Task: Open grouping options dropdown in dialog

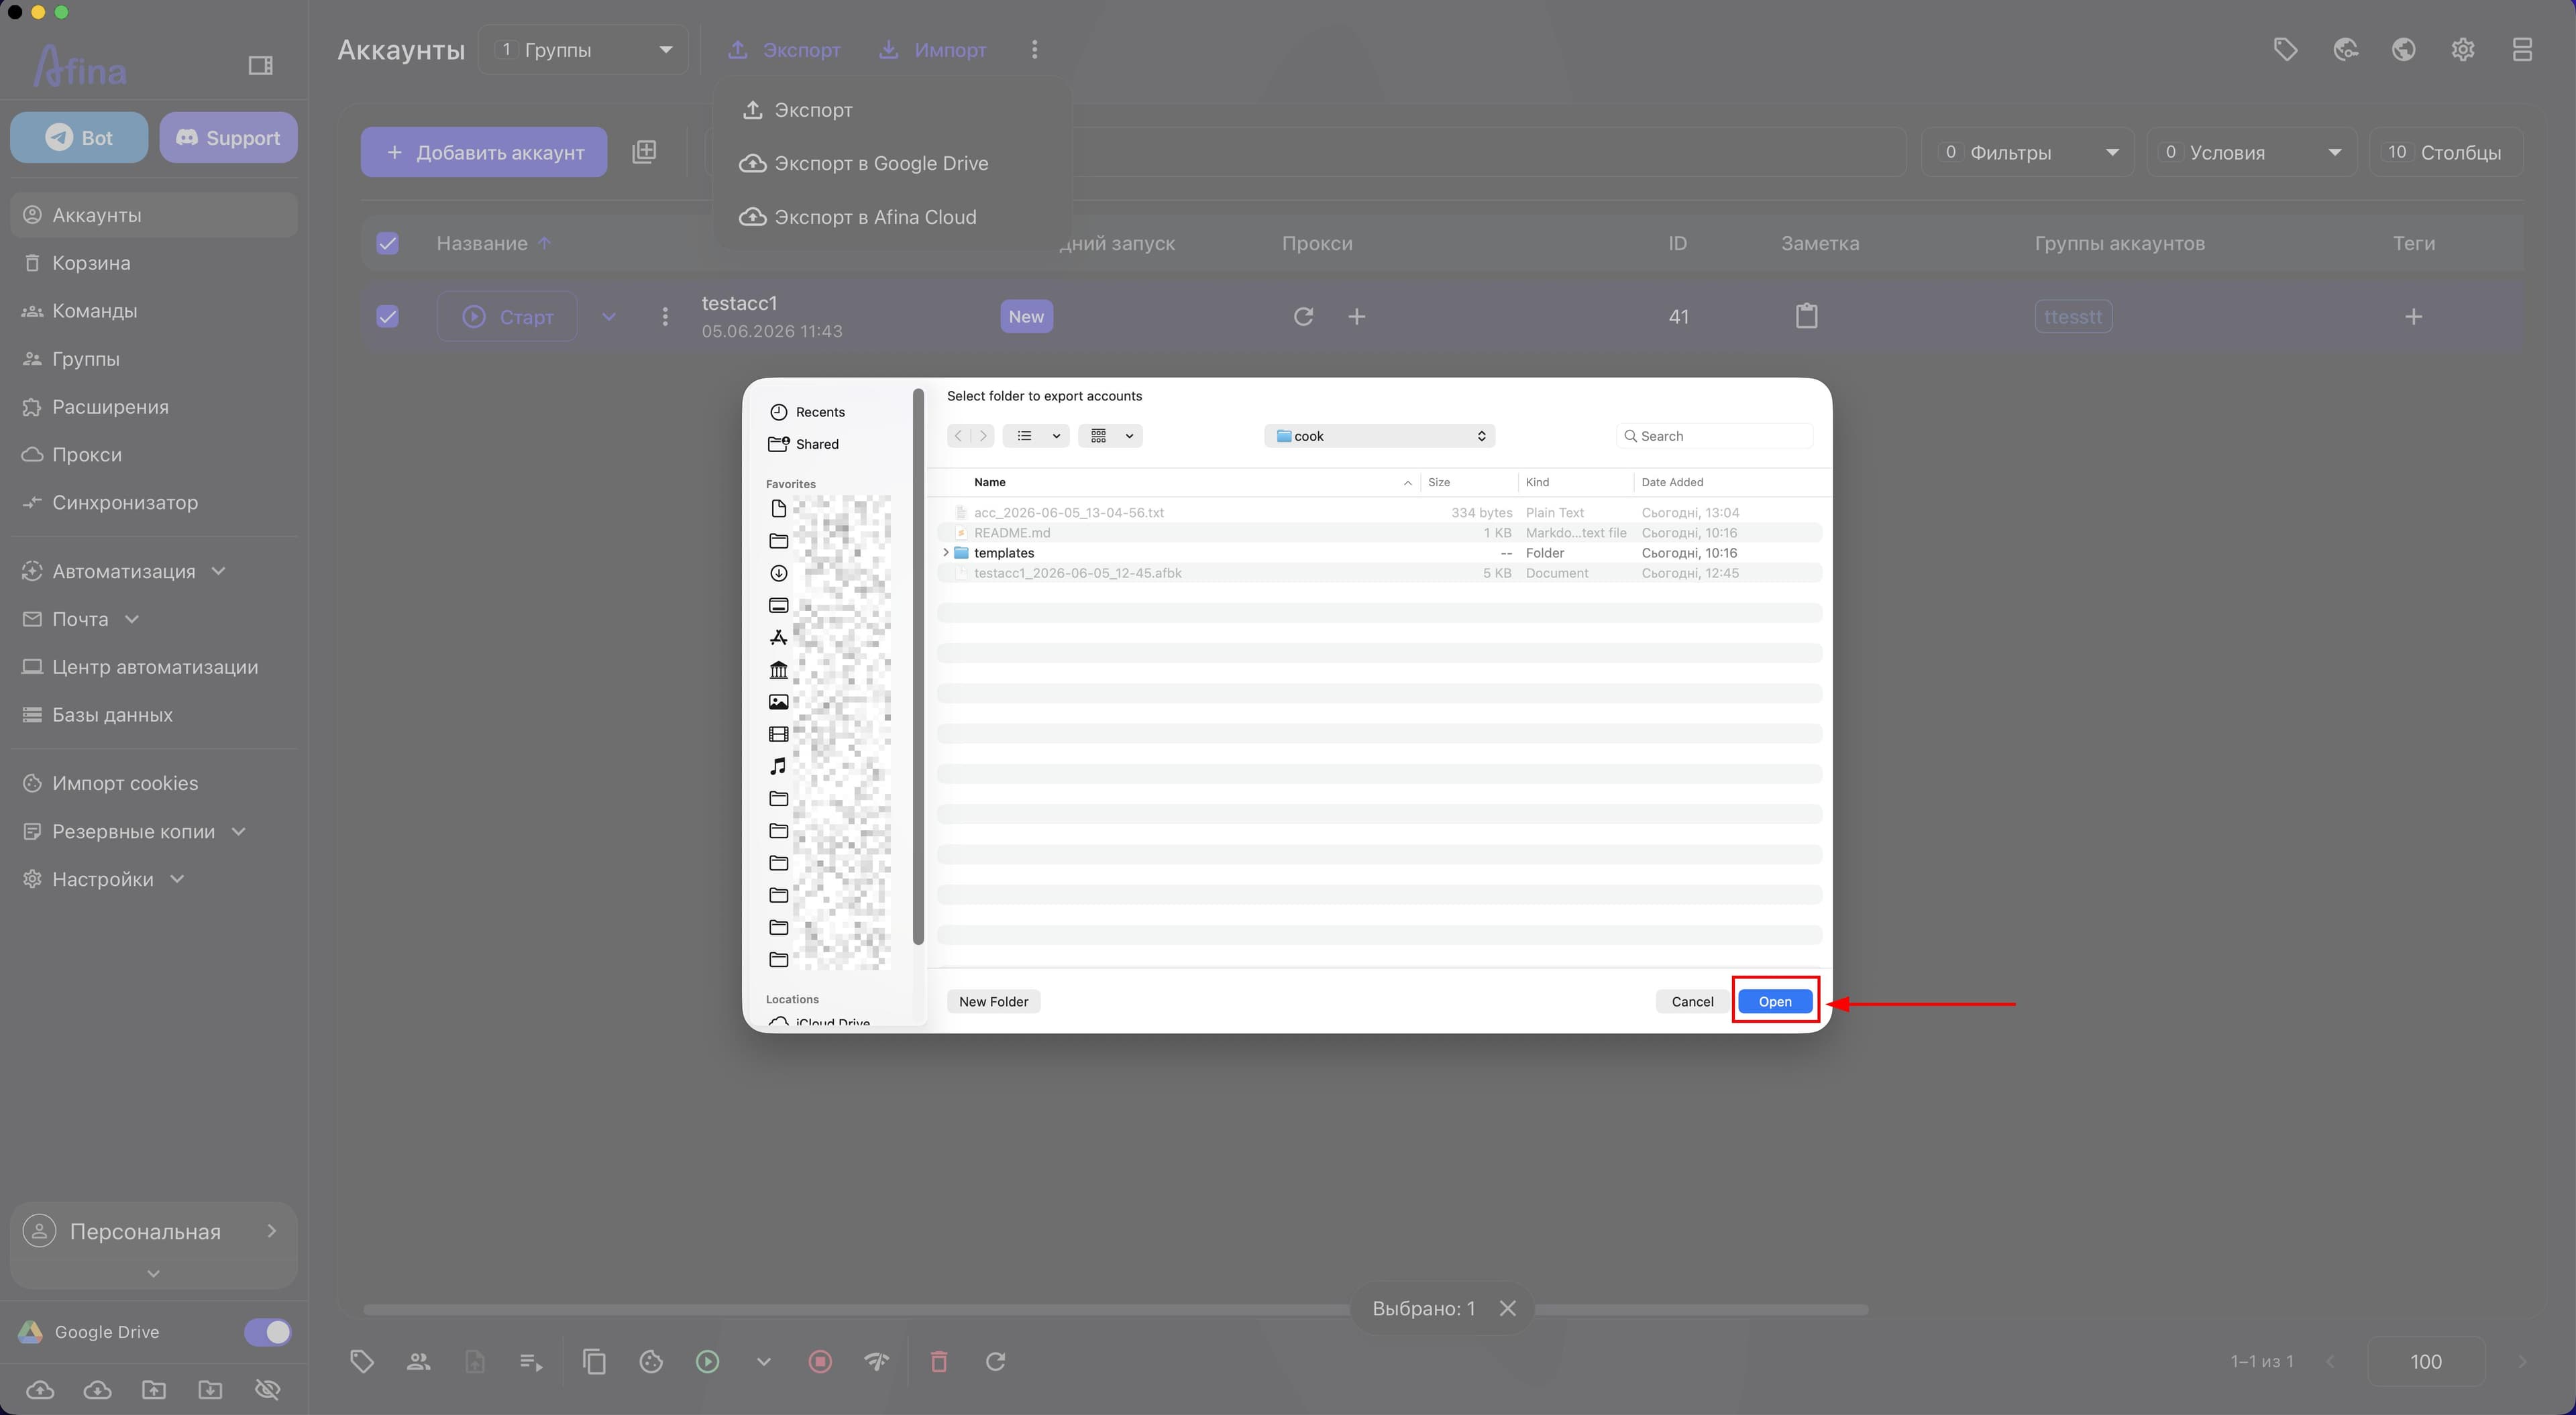Action: (1110, 436)
